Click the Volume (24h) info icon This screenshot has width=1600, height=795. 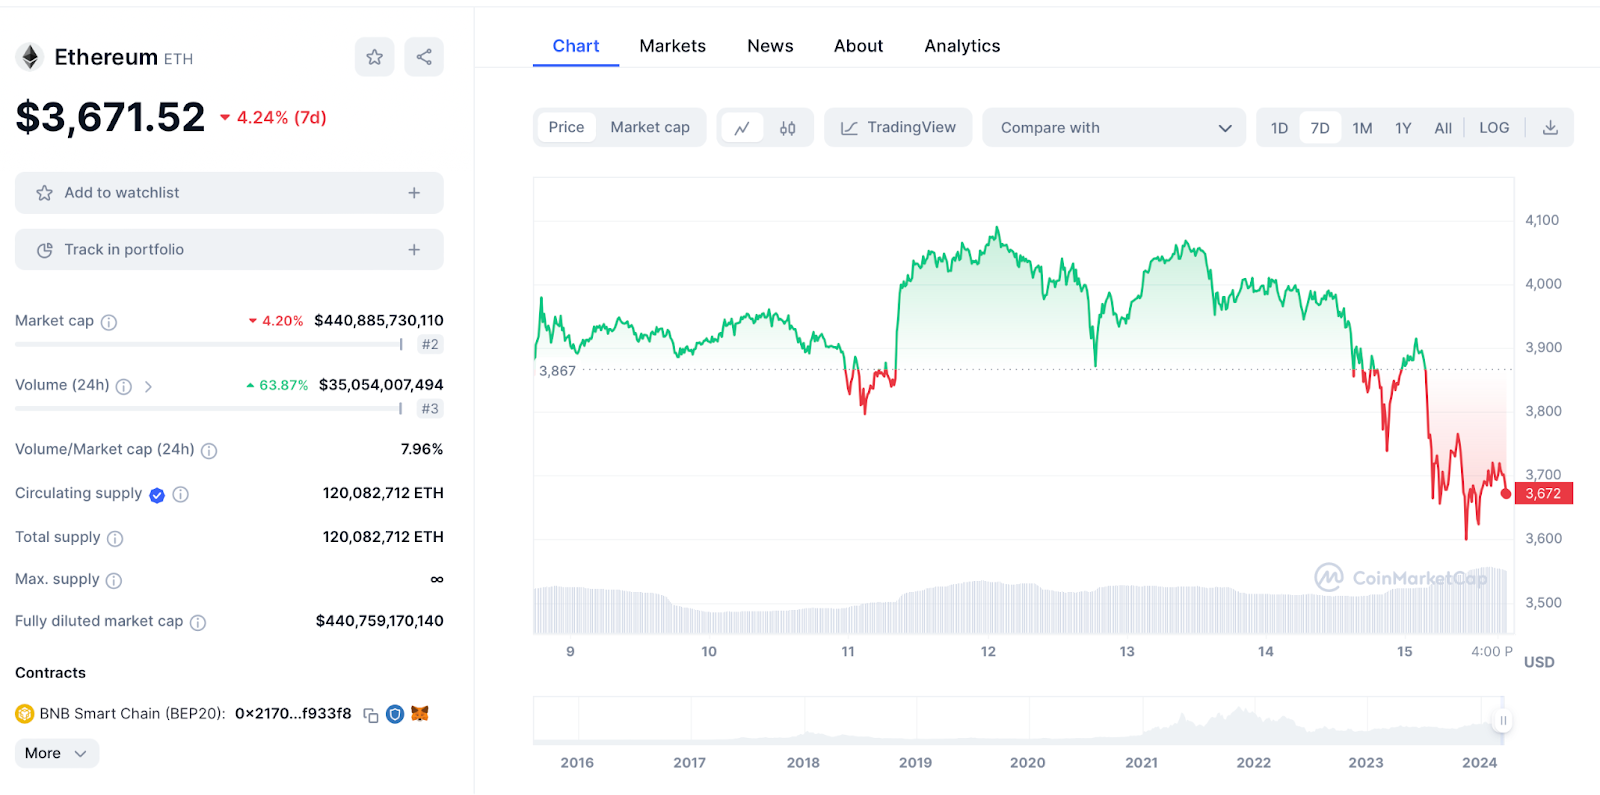tap(124, 386)
